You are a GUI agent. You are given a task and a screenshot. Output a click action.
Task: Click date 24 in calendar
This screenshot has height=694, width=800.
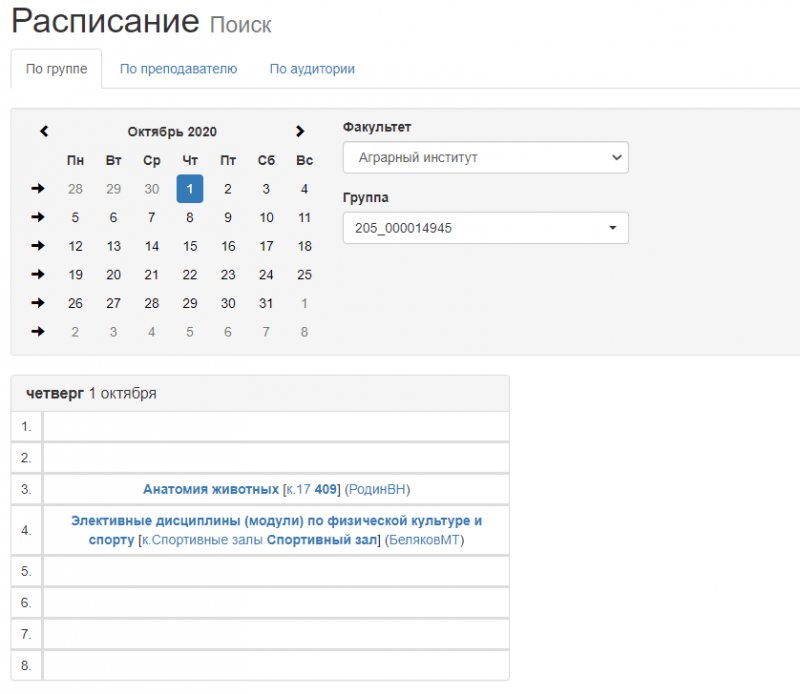(x=266, y=275)
